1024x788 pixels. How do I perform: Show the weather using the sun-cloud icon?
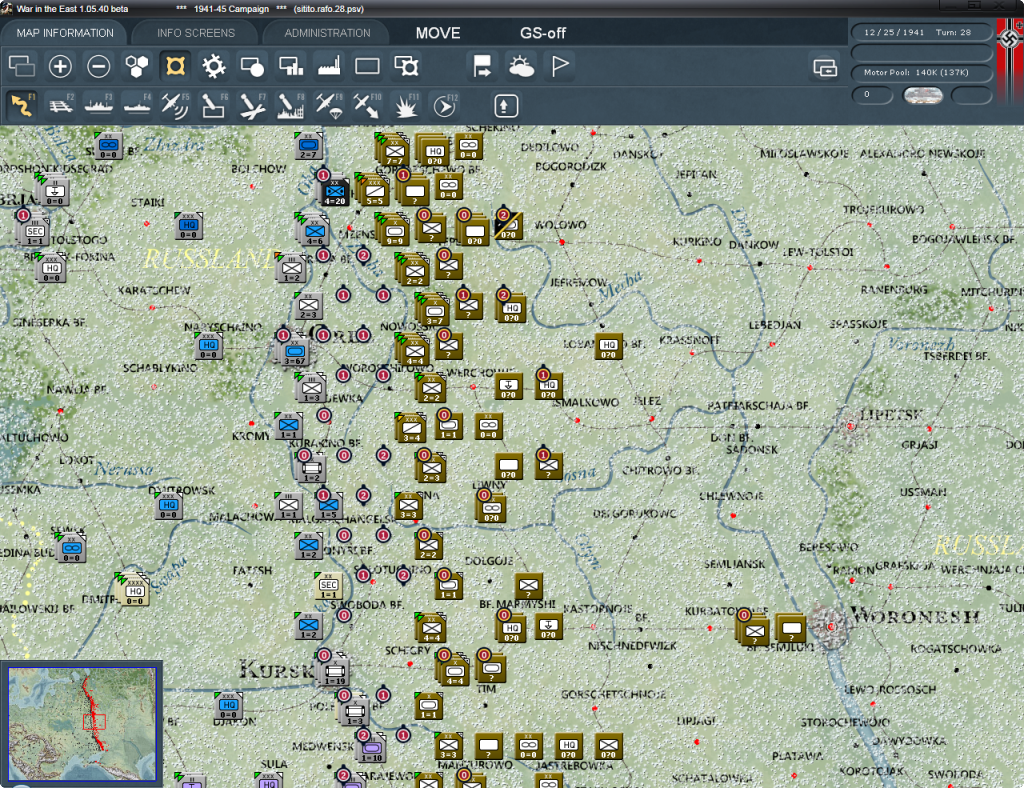coord(521,66)
